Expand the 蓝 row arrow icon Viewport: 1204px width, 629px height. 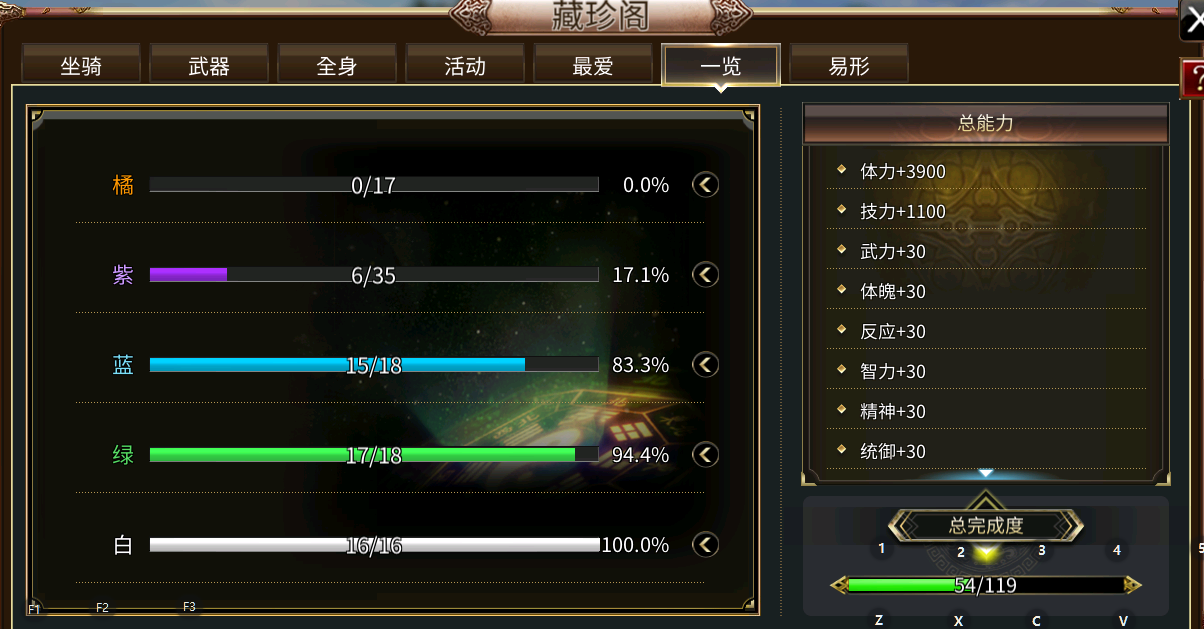pos(706,365)
